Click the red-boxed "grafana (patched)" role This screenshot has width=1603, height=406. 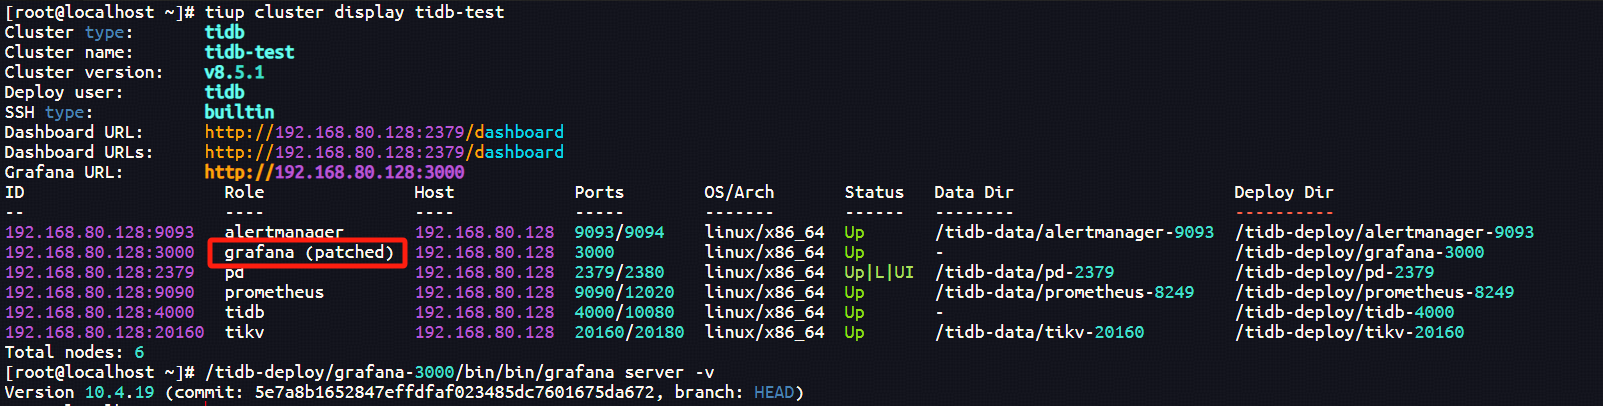point(308,252)
